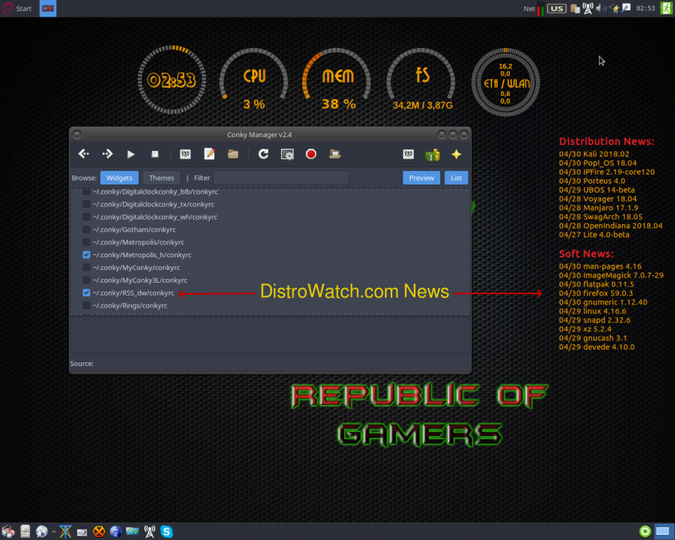Select ~/.conky/Gotham/conkyrc row text
Screen dimensions: 675x540
point(134,230)
